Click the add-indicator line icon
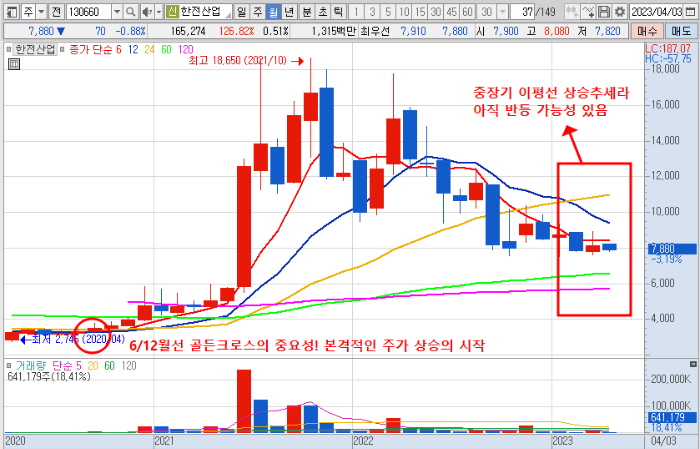Image resolution: width=700 pixels, height=449 pixels. click(x=588, y=12)
